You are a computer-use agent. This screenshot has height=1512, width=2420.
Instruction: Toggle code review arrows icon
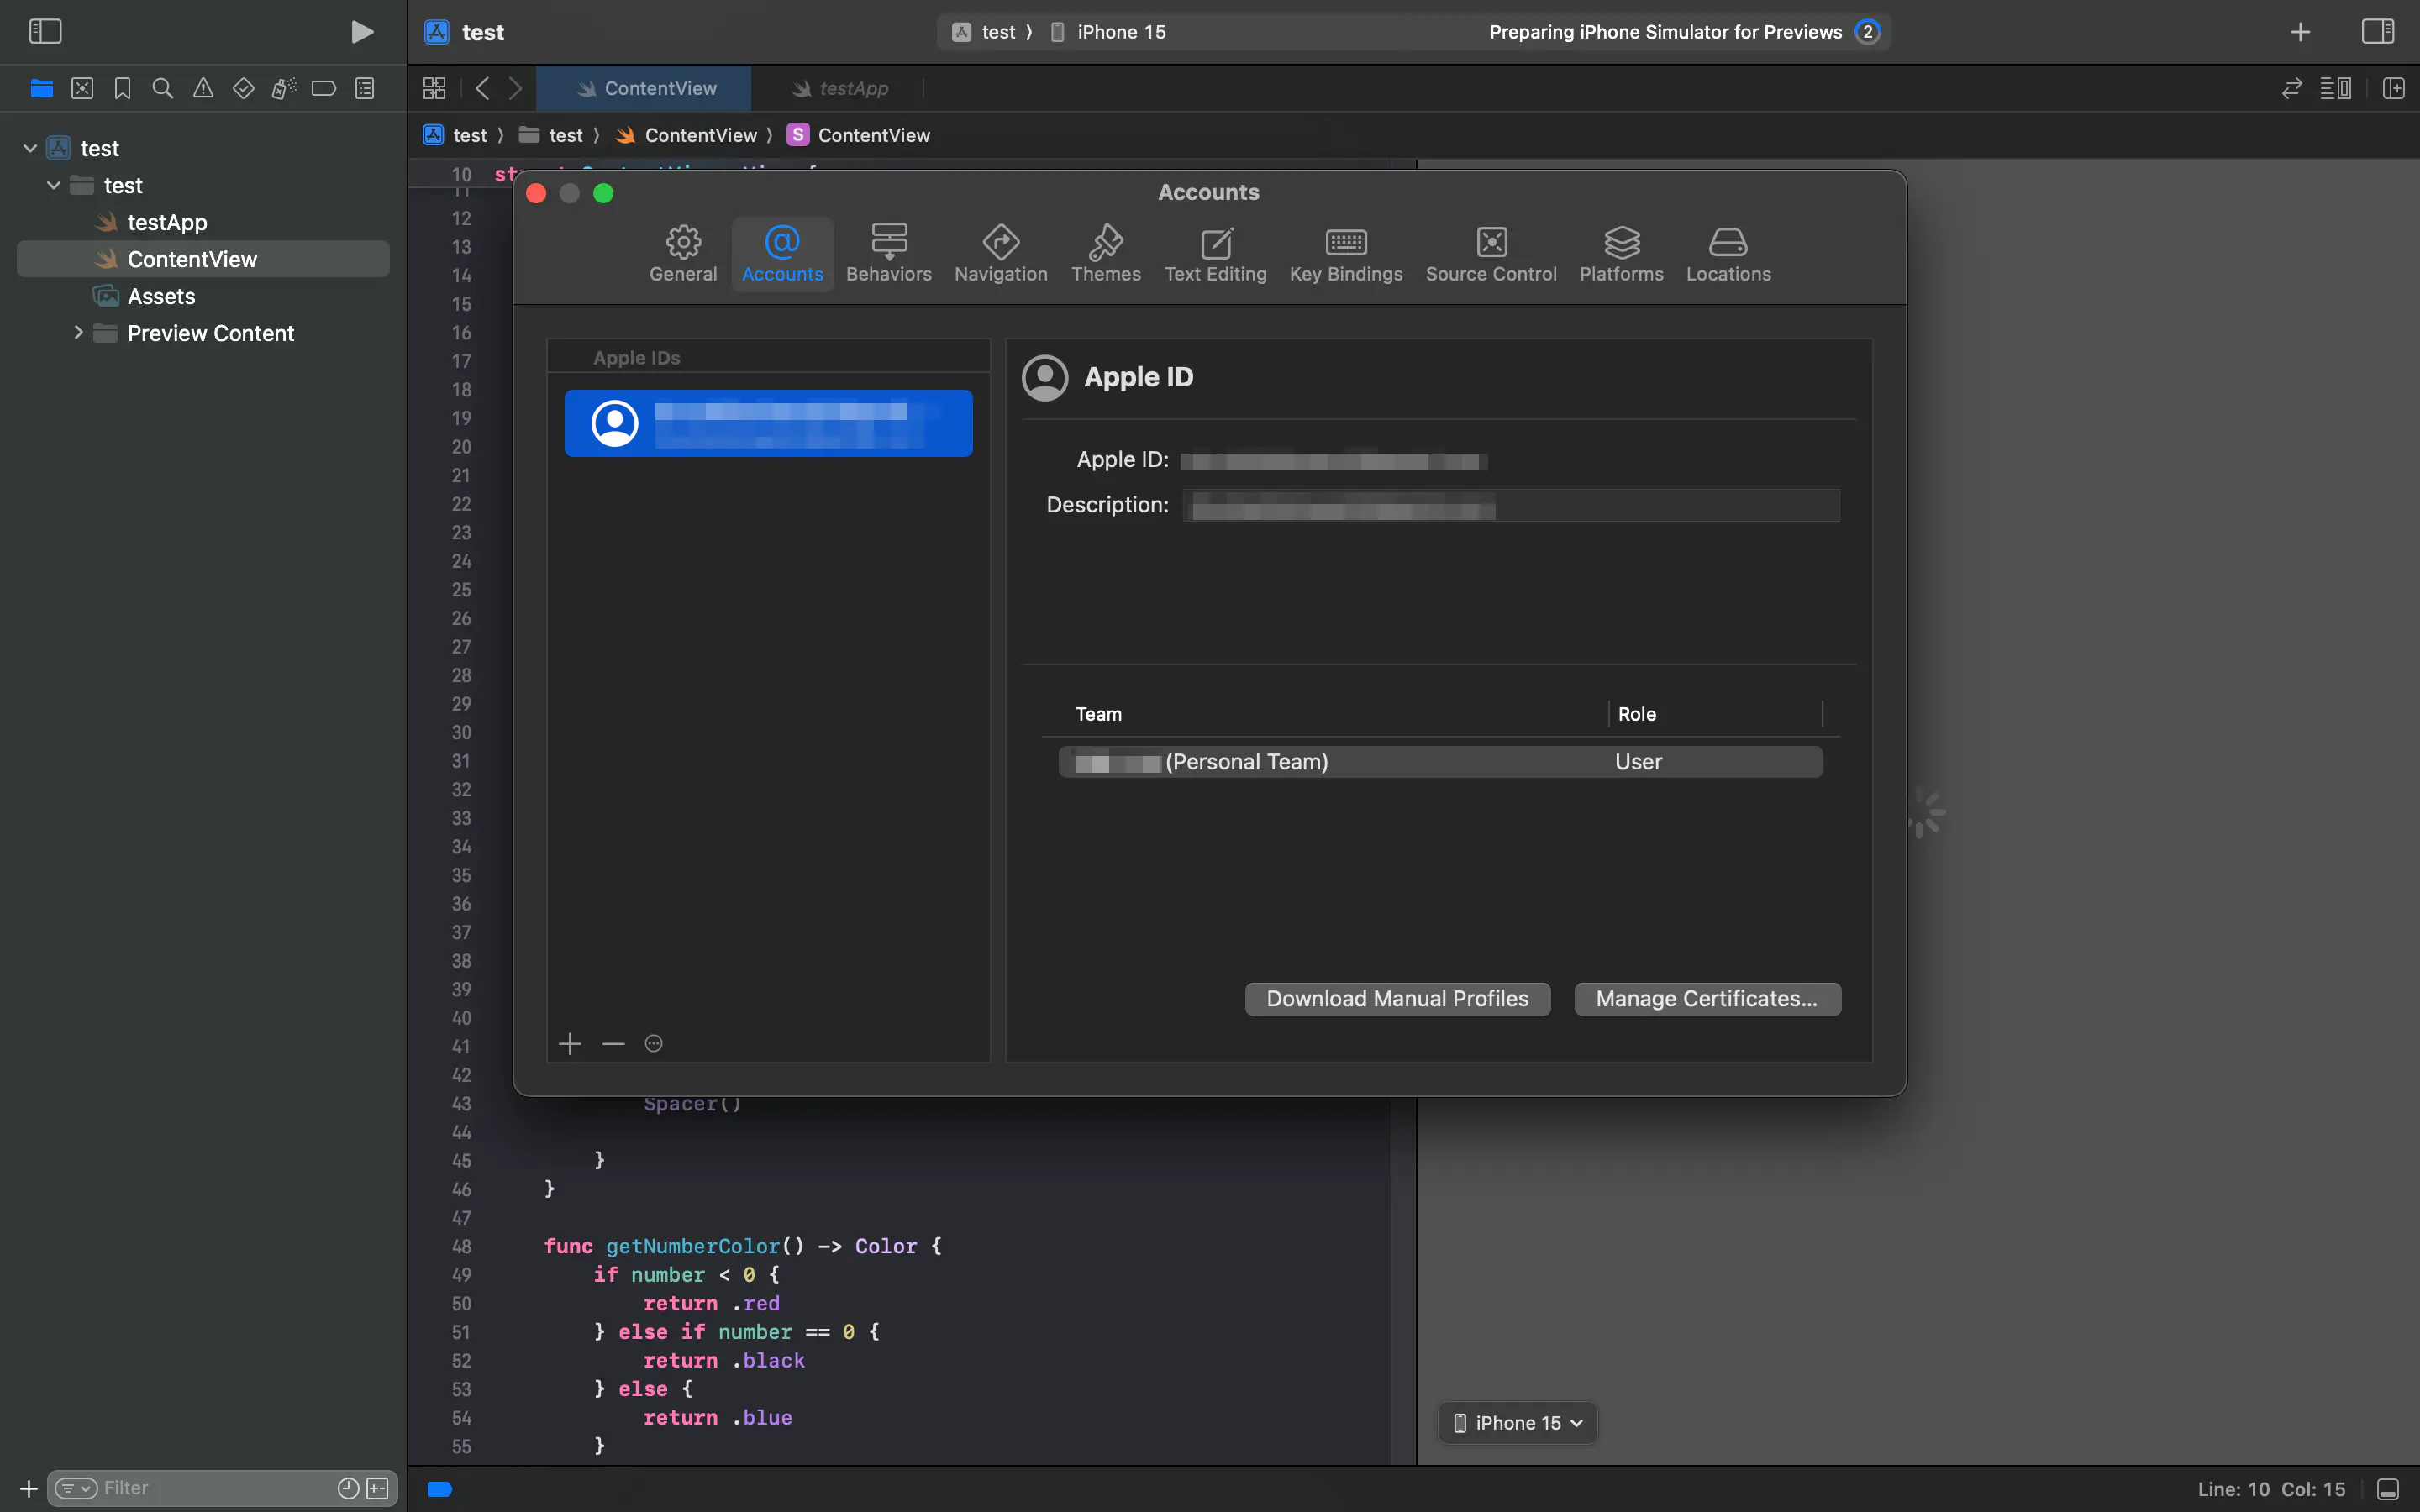click(x=2292, y=89)
